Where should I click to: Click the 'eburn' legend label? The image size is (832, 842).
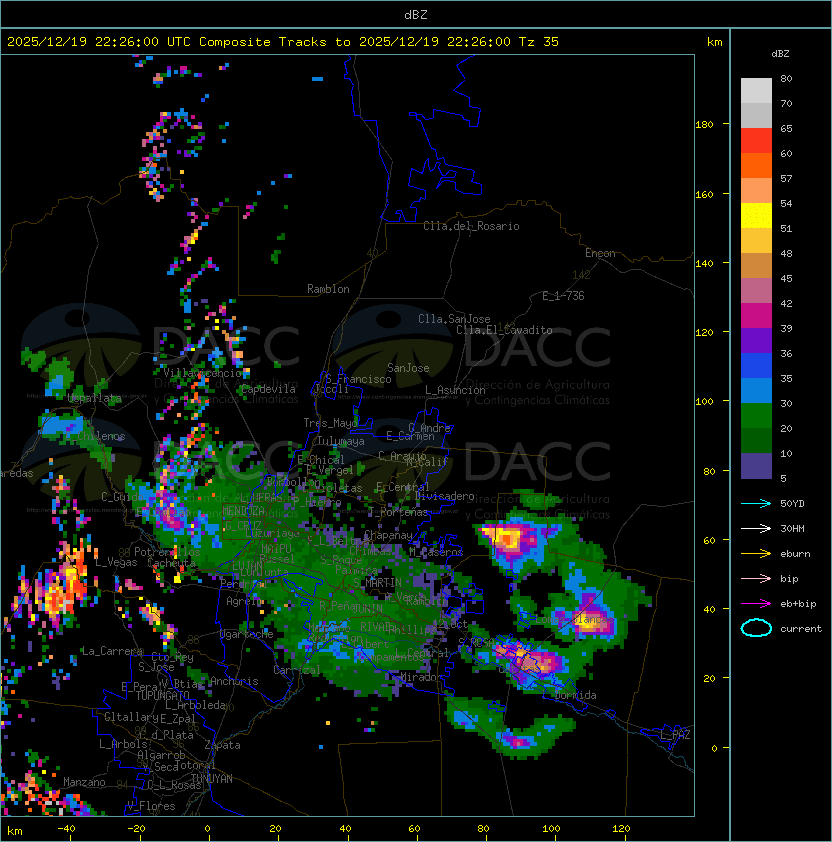pos(795,554)
